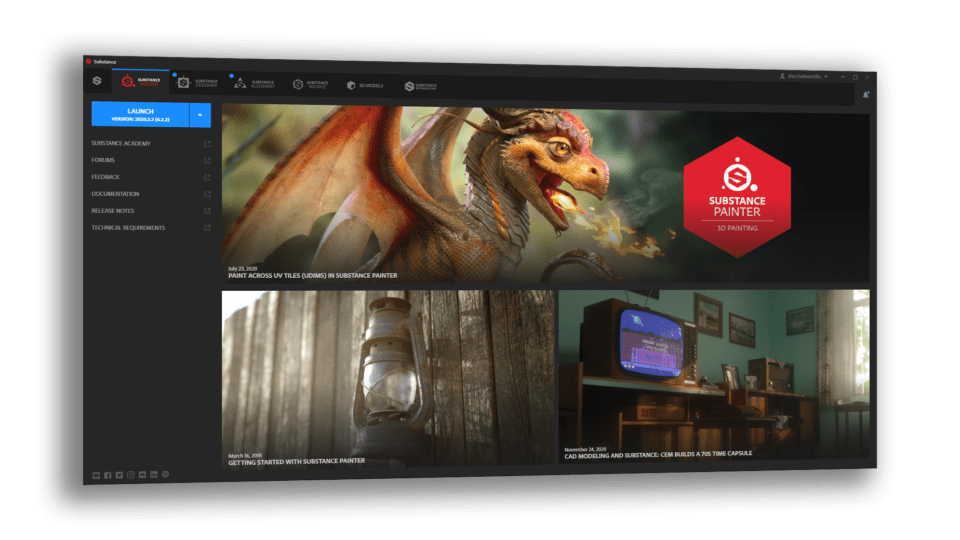Open the Getting Started lantern article thumbnail

point(388,378)
